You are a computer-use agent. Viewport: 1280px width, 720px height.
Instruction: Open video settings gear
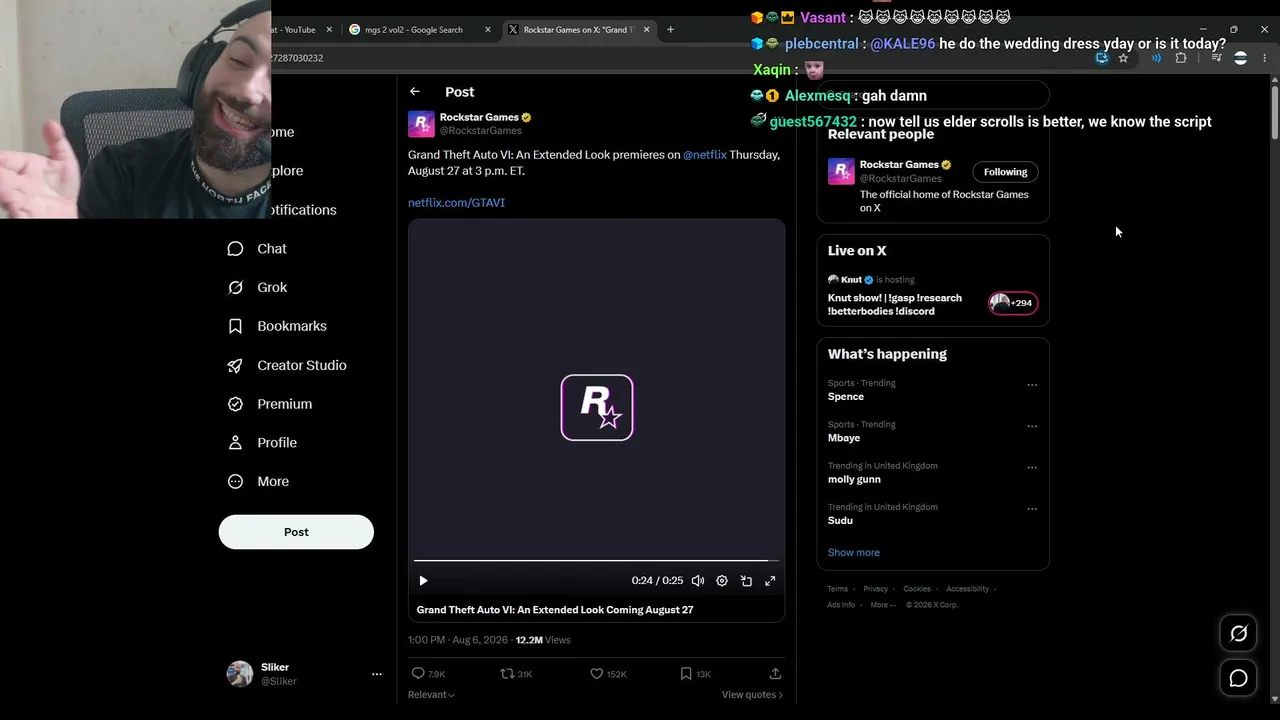pos(722,581)
